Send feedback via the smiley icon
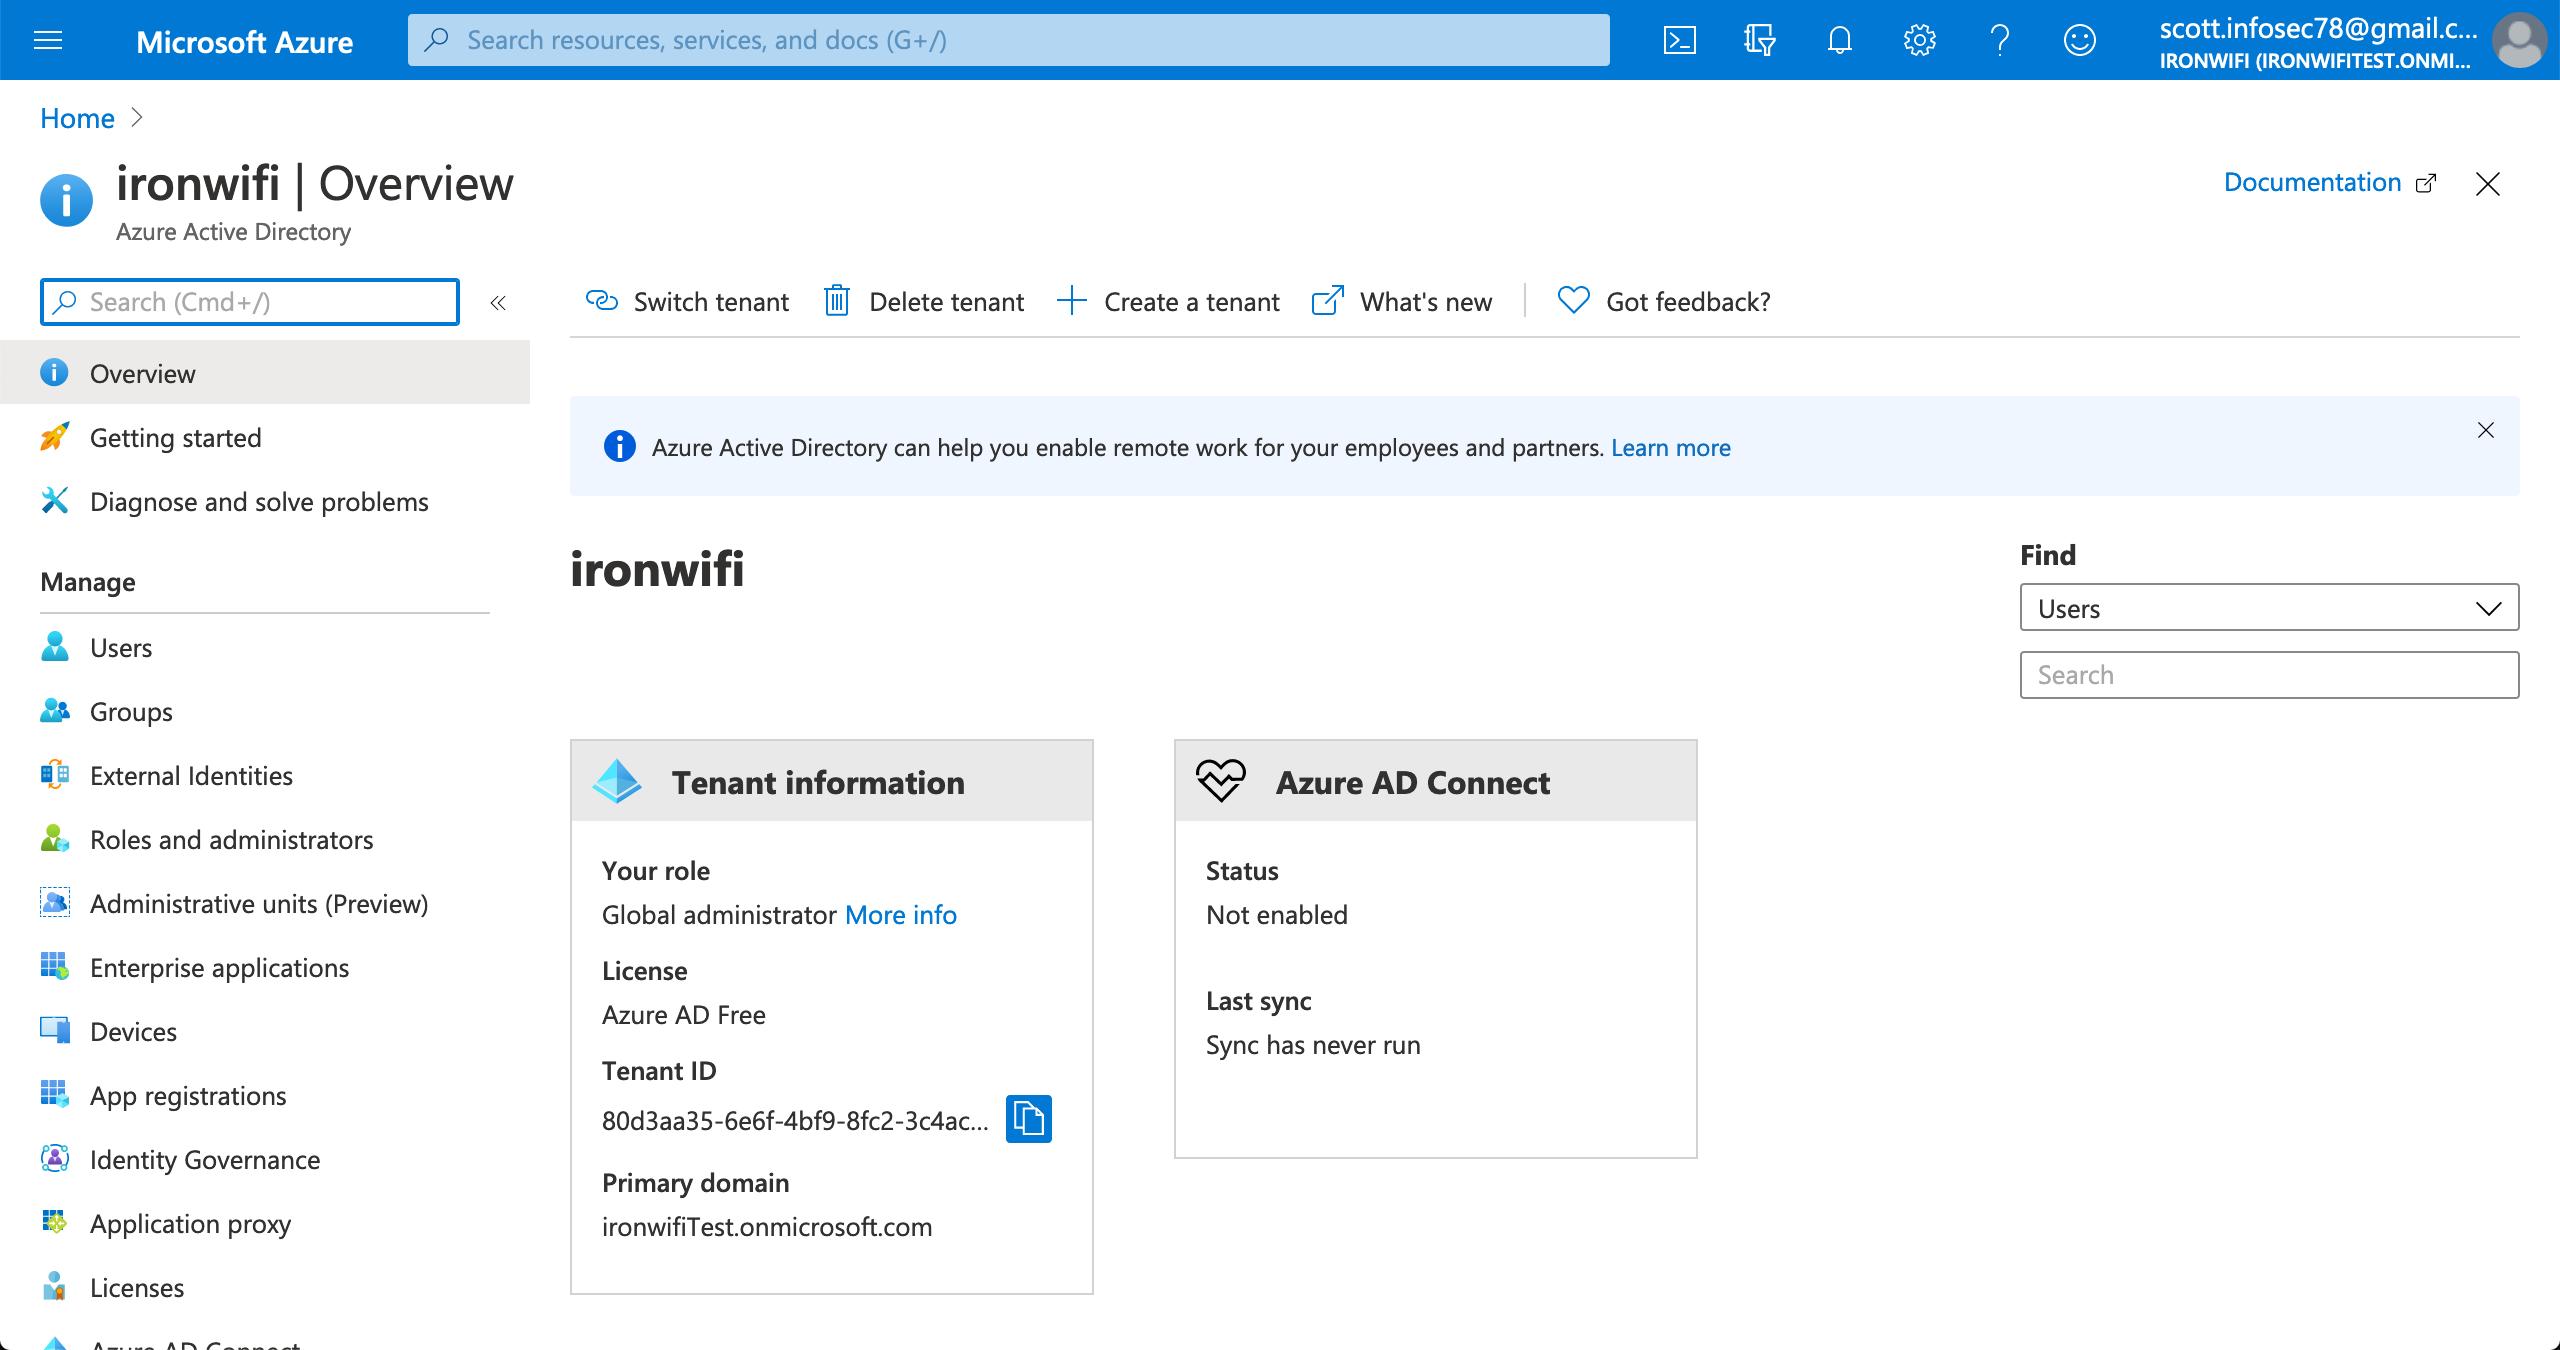The width and height of the screenshot is (2560, 1350). [2079, 40]
